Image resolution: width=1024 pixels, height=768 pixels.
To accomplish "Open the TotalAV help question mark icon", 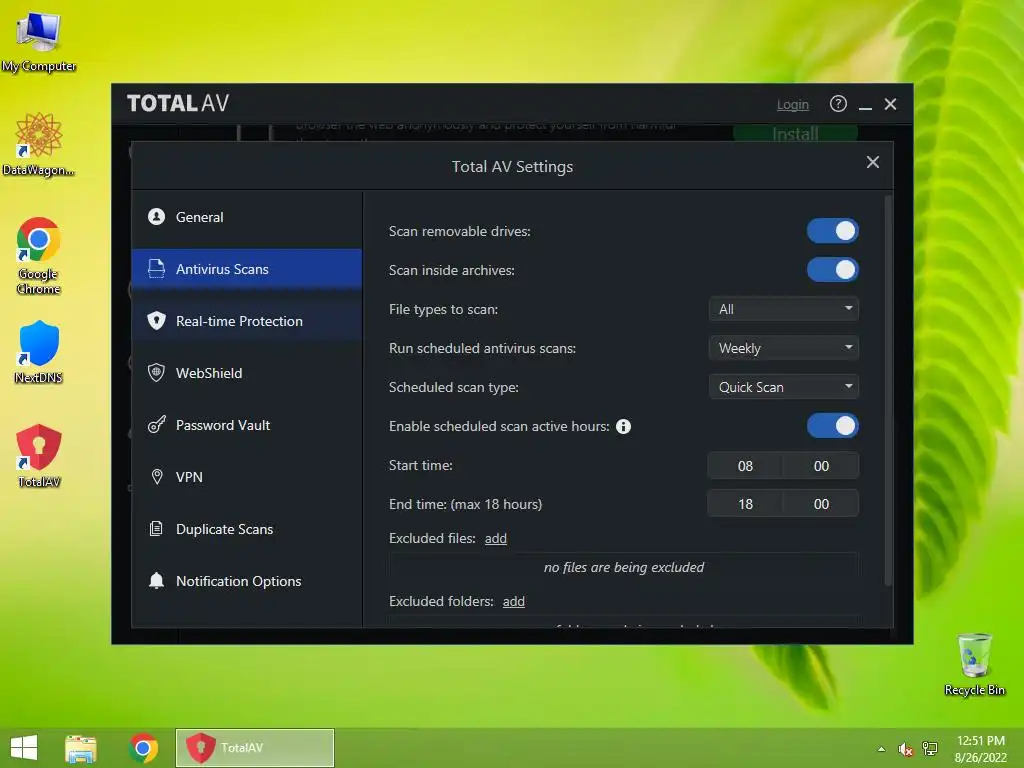I will [x=838, y=104].
